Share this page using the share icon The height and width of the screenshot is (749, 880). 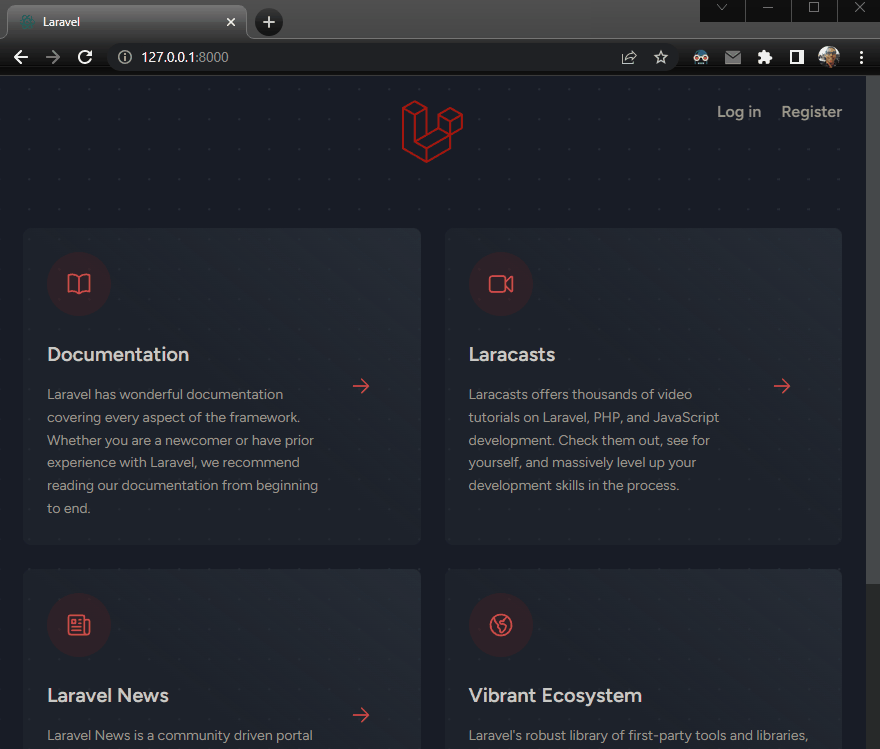(x=629, y=57)
